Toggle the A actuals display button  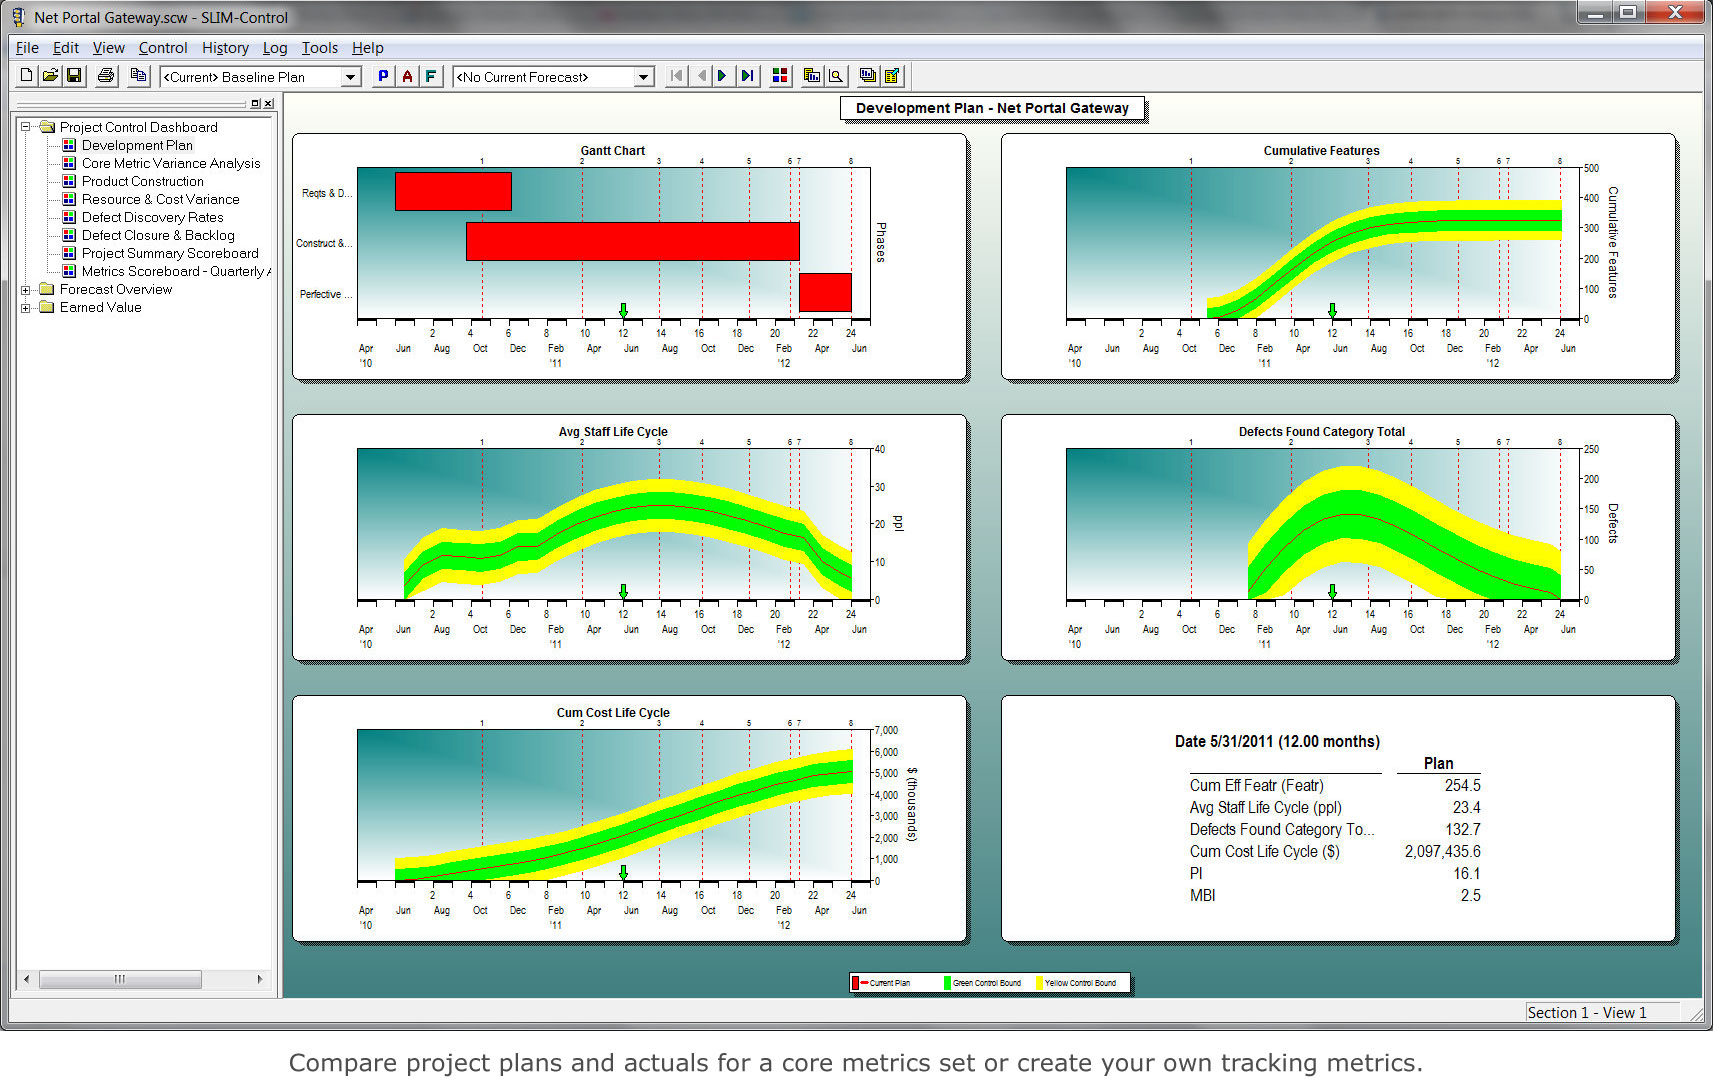(406, 75)
